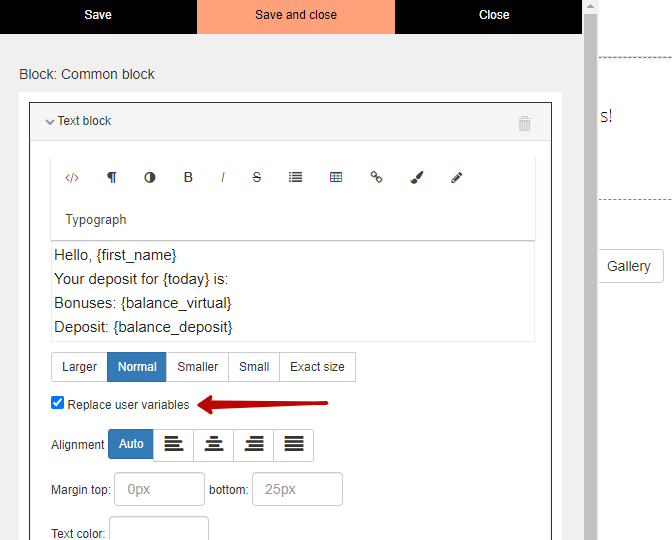Click the "Hello, {first_name}" text line
The height and width of the screenshot is (540, 672).
pyautogui.click(x=115, y=255)
